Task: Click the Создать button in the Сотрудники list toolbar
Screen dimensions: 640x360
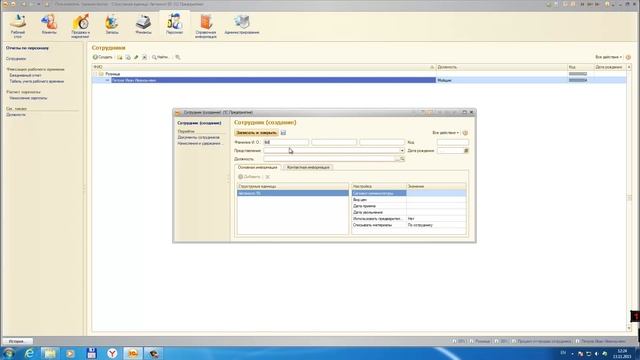Action: tap(102, 57)
